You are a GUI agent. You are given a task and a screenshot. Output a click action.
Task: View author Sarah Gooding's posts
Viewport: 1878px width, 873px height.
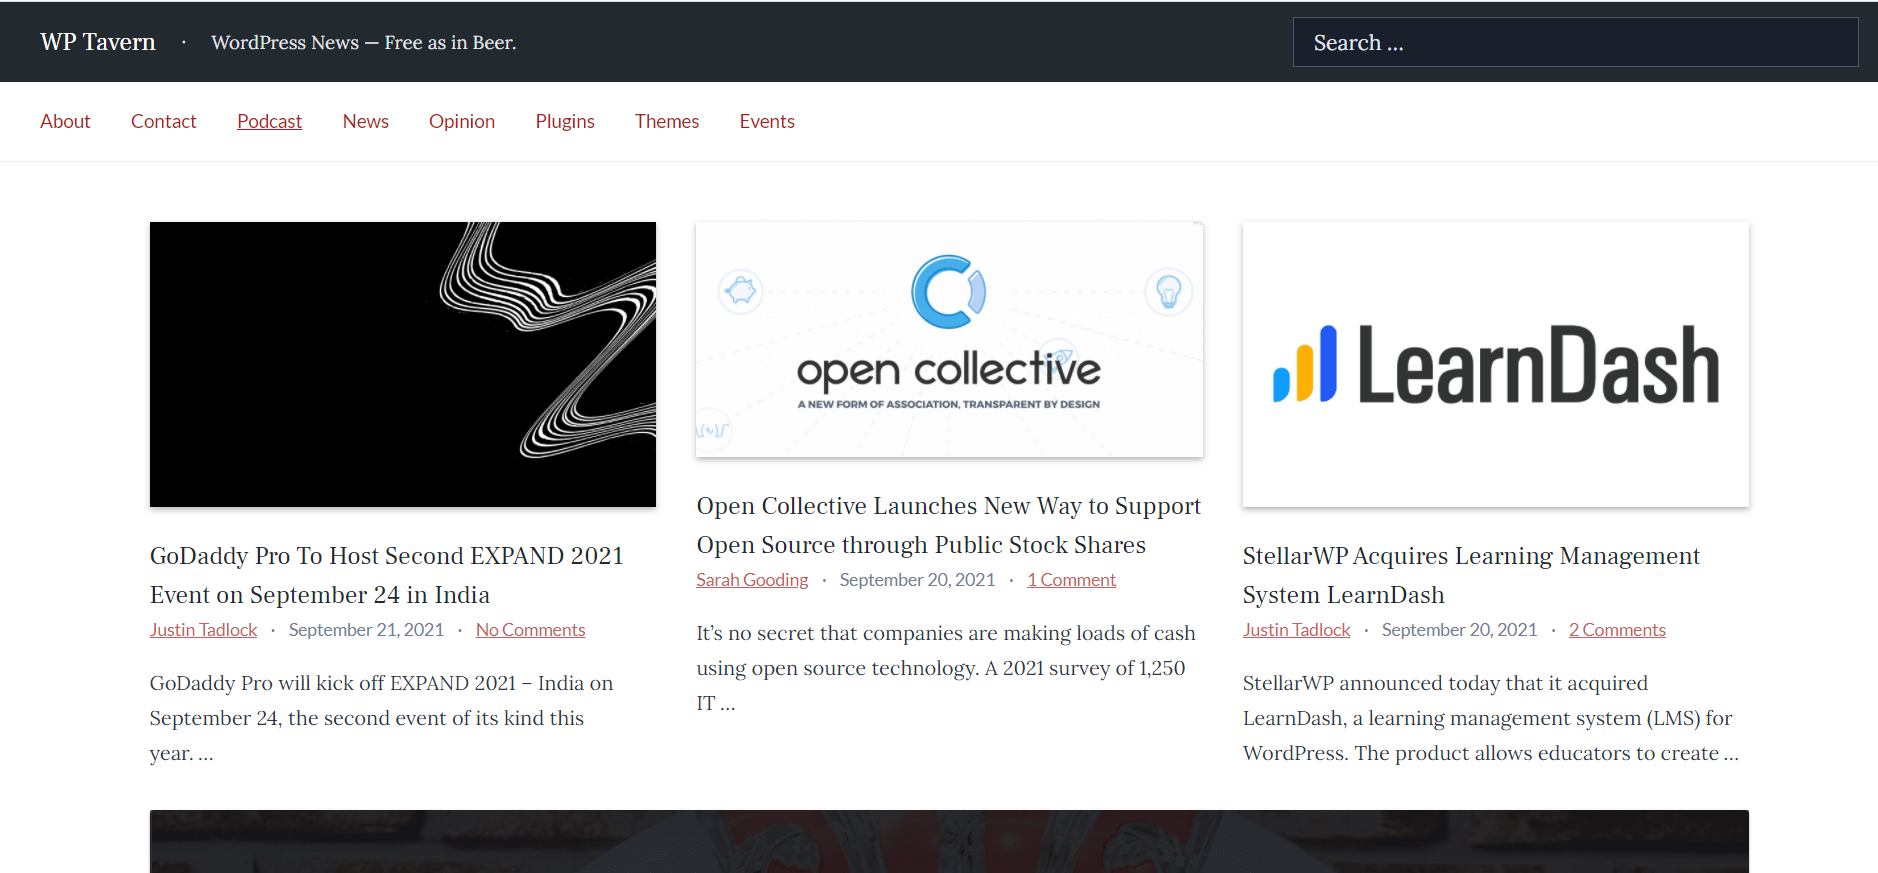pyautogui.click(x=752, y=580)
